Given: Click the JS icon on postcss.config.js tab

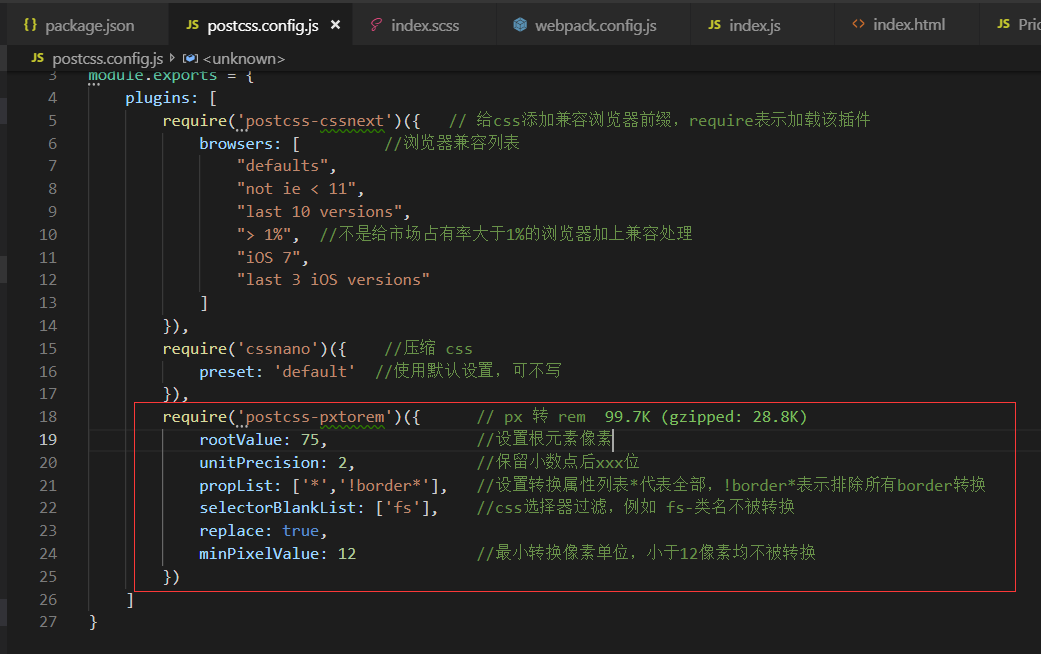Looking at the screenshot, I should [x=192, y=25].
